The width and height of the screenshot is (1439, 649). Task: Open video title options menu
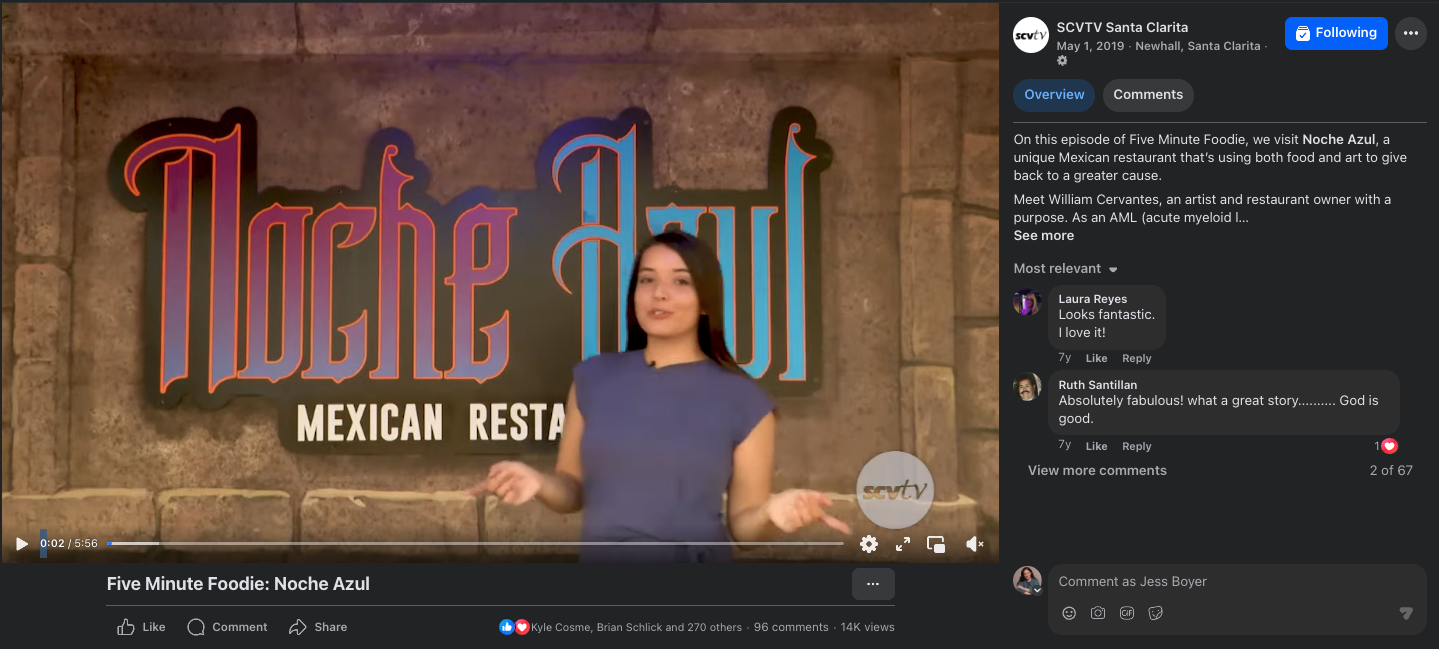873,584
